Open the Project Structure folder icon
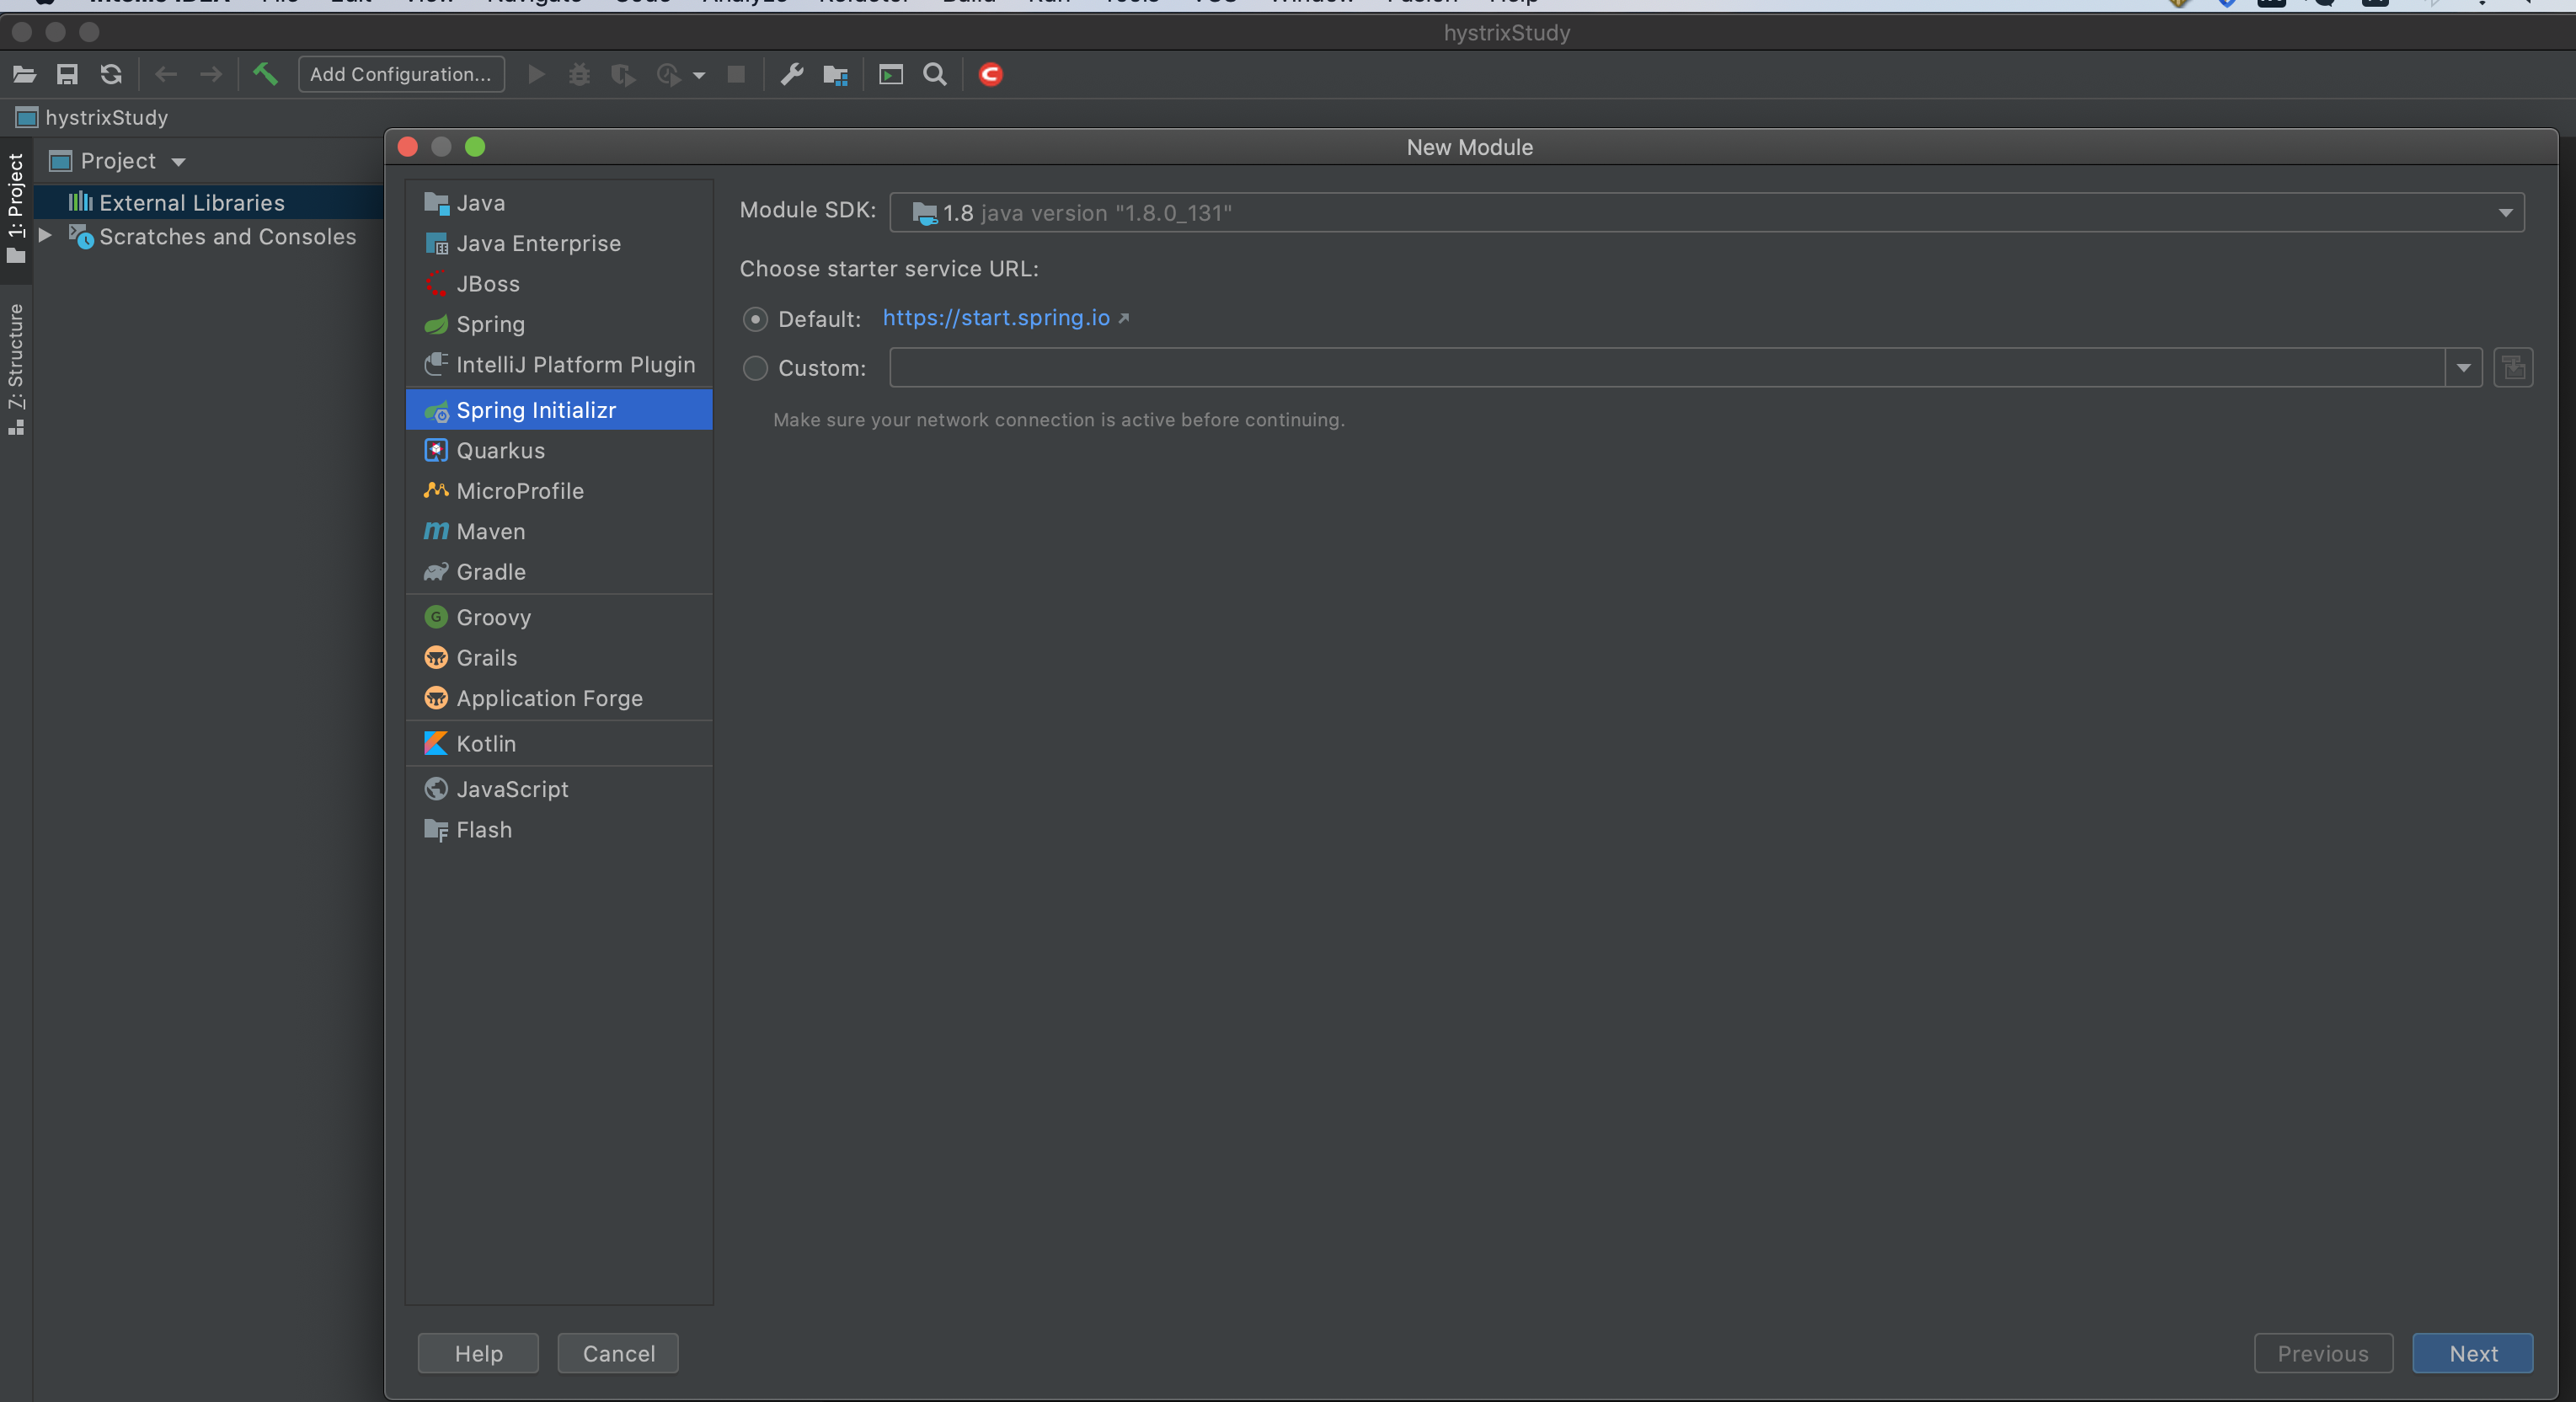 835,74
